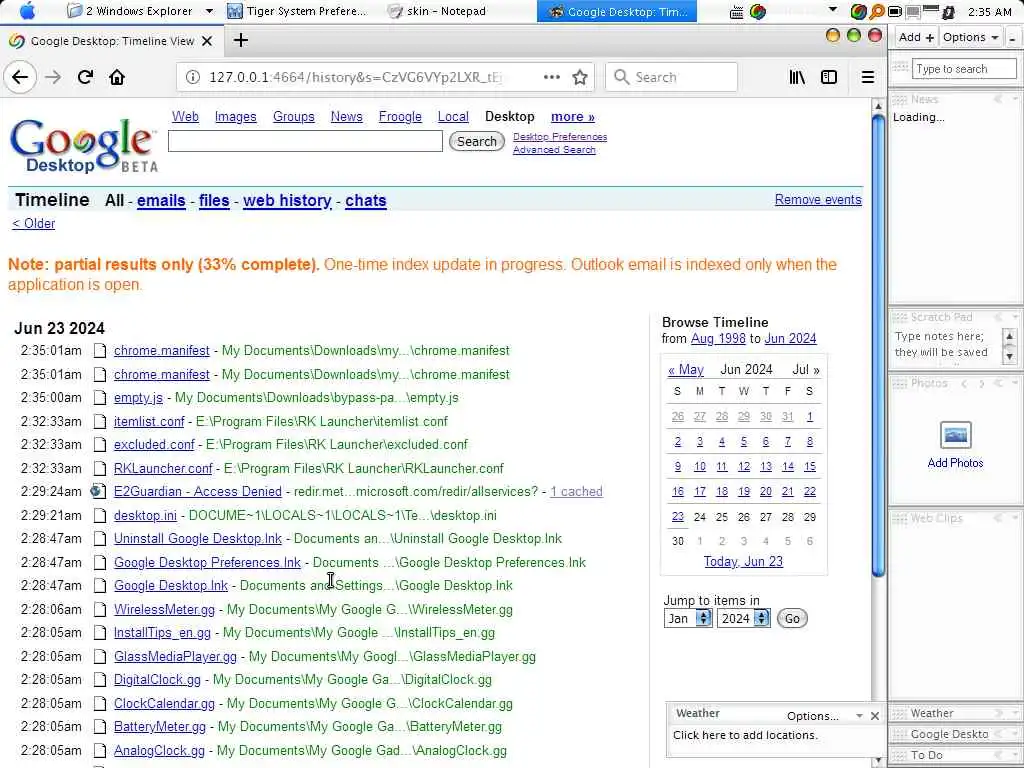The image size is (1024, 768).
Task: Switch to skin - Notepad taskbar item
Action: coord(437,11)
